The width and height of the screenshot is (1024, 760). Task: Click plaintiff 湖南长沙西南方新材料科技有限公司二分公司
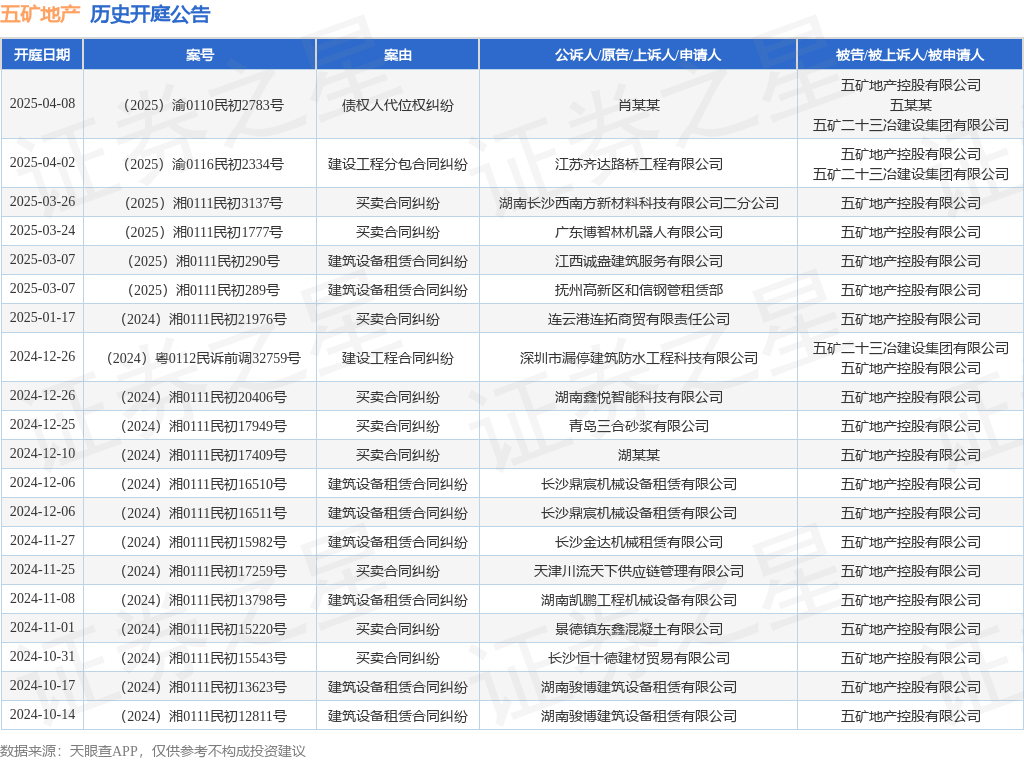639,203
